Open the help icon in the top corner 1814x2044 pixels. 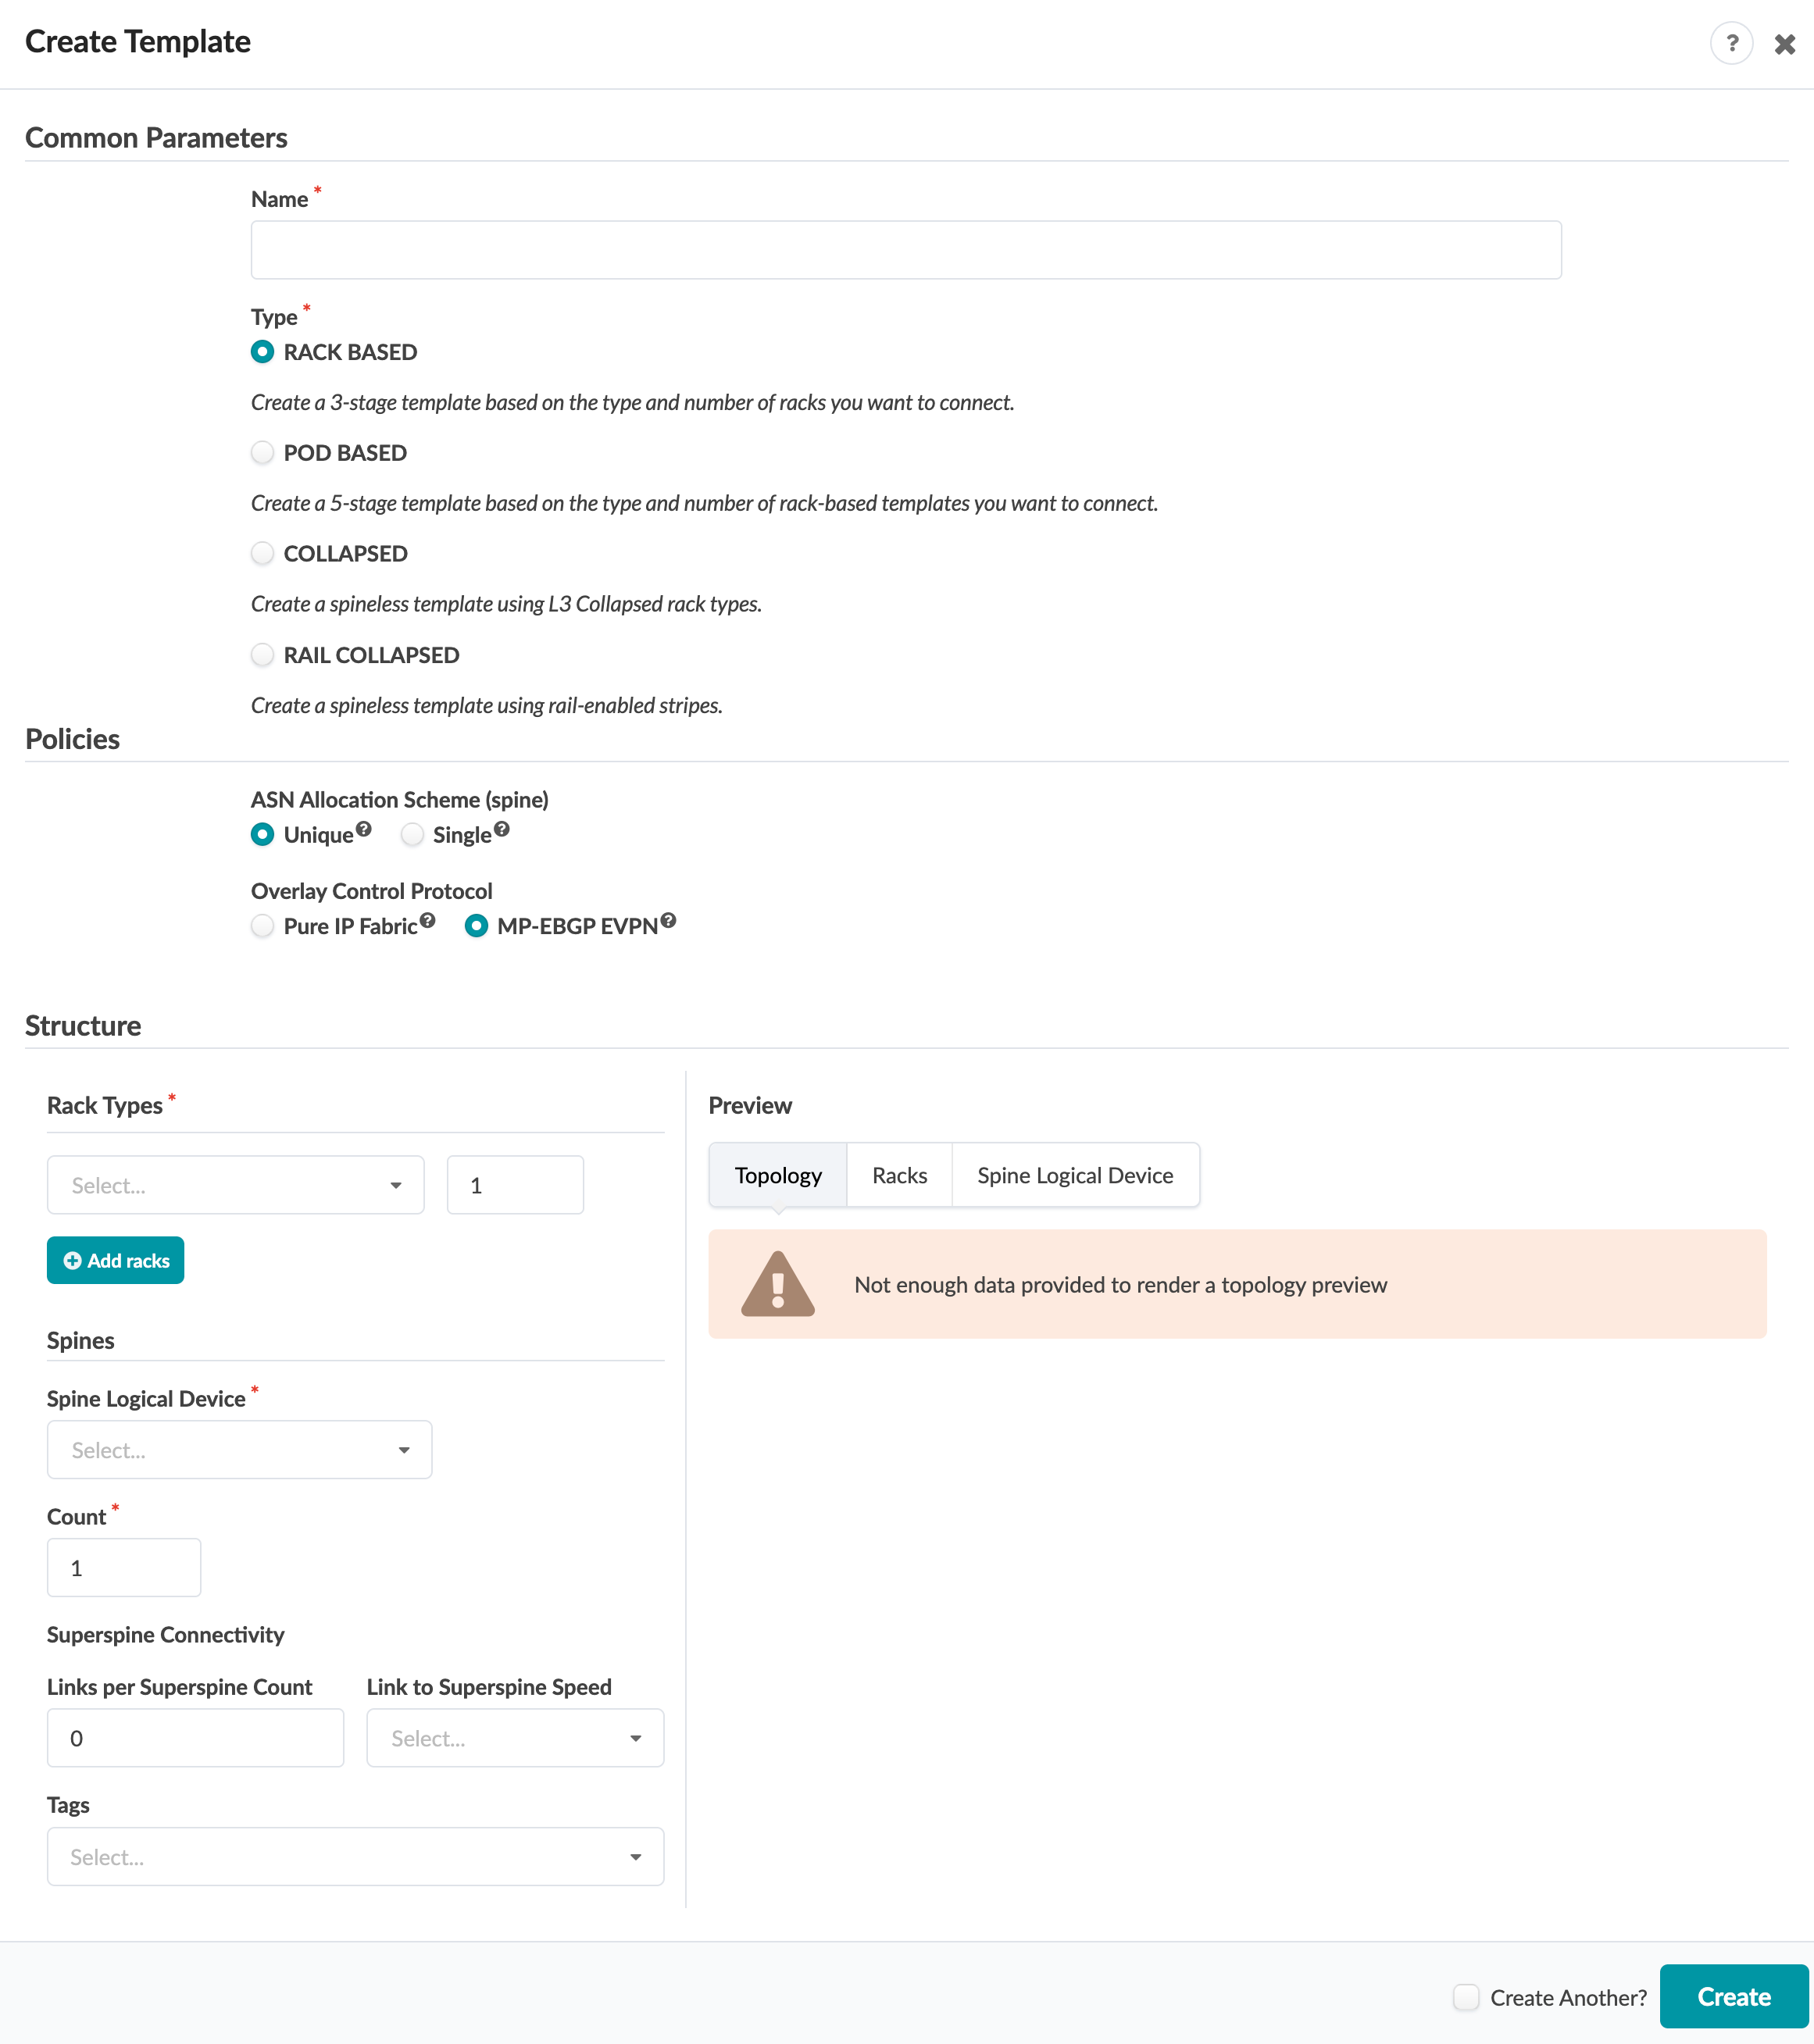pos(1733,42)
